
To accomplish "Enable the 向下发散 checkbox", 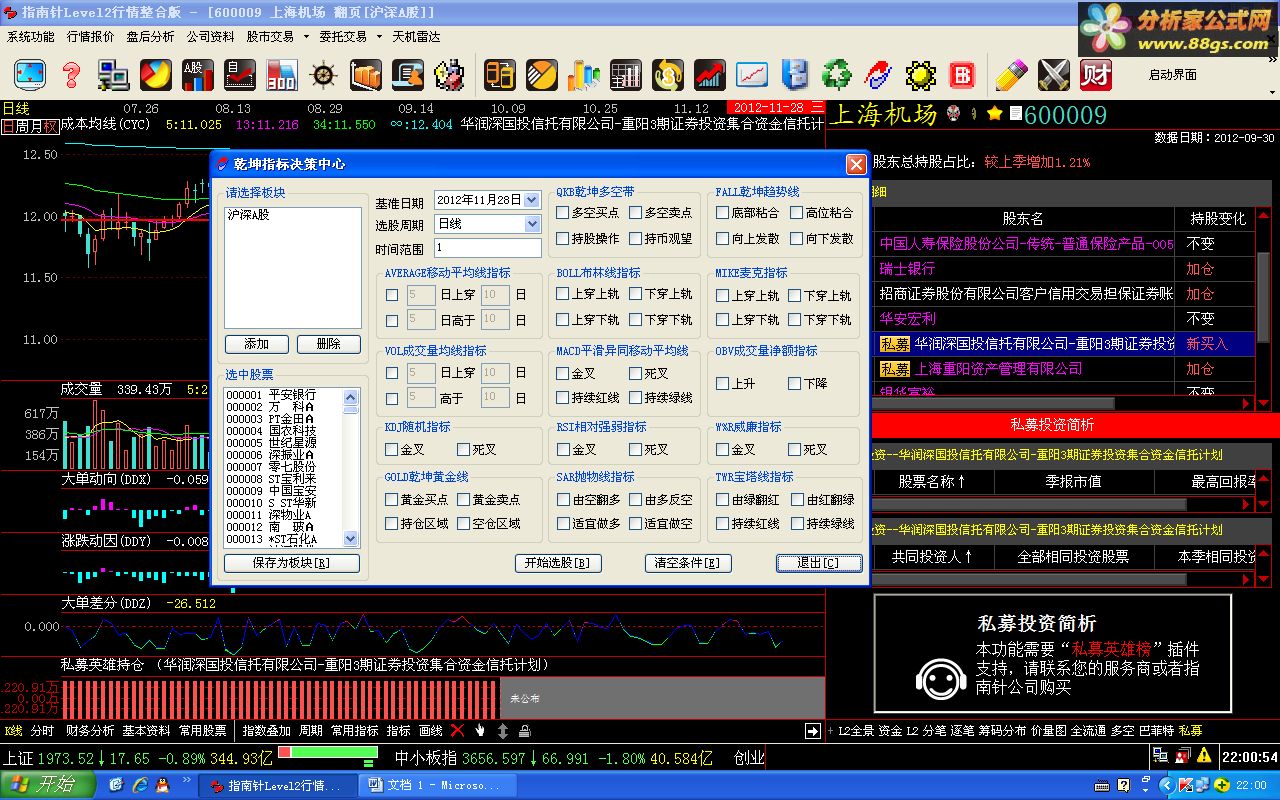I will click(x=796, y=238).
